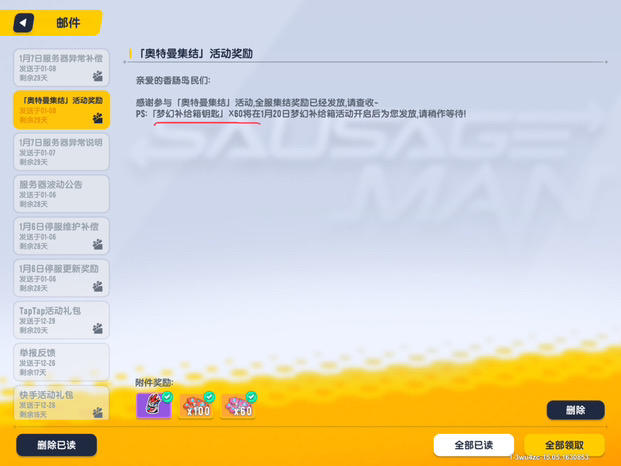621x466 pixels.
Task: Select the 「奥特曼集结」活动奖励 mail item
Action: [61, 110]
